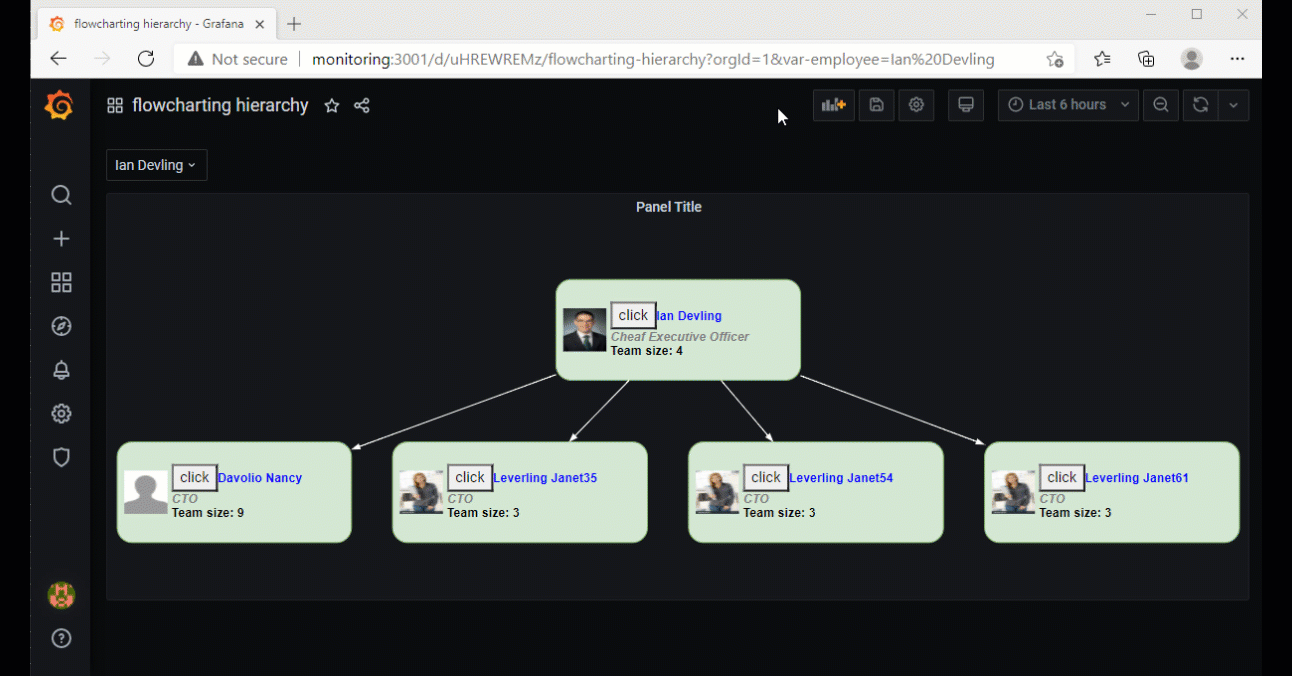
Task: Open the Grafana search with the magnifier icon
Action: point(61,195)
